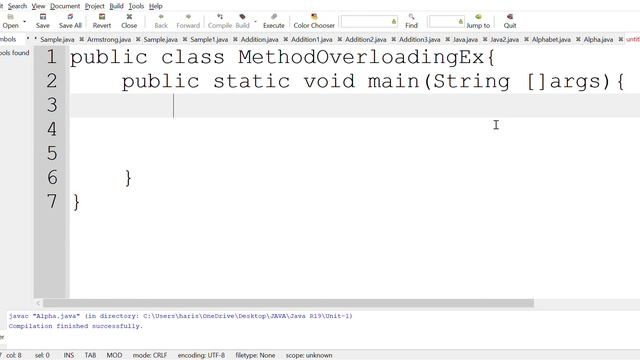640x360 pixels.
Task: Click the Build toolbar icon
Action: (242, 21)
